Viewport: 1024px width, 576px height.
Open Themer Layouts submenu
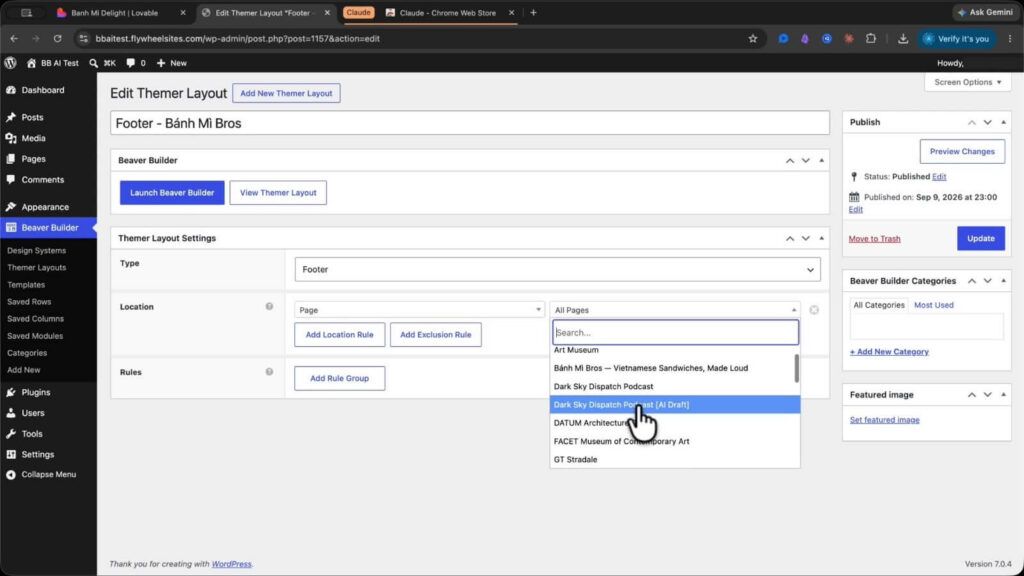click(37, 267)
